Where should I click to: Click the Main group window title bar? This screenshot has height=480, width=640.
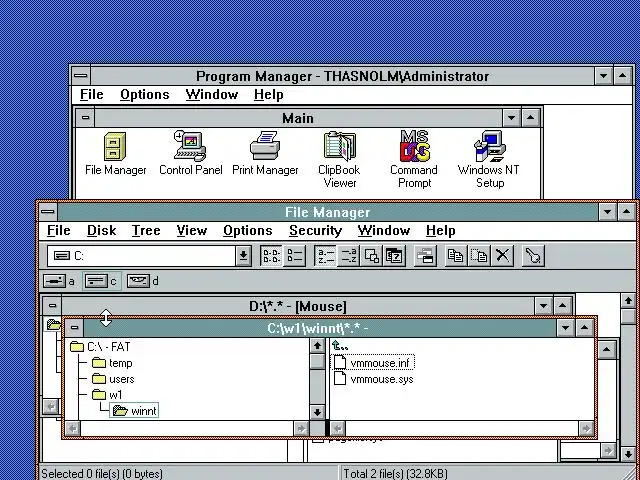tap(298, 118)
